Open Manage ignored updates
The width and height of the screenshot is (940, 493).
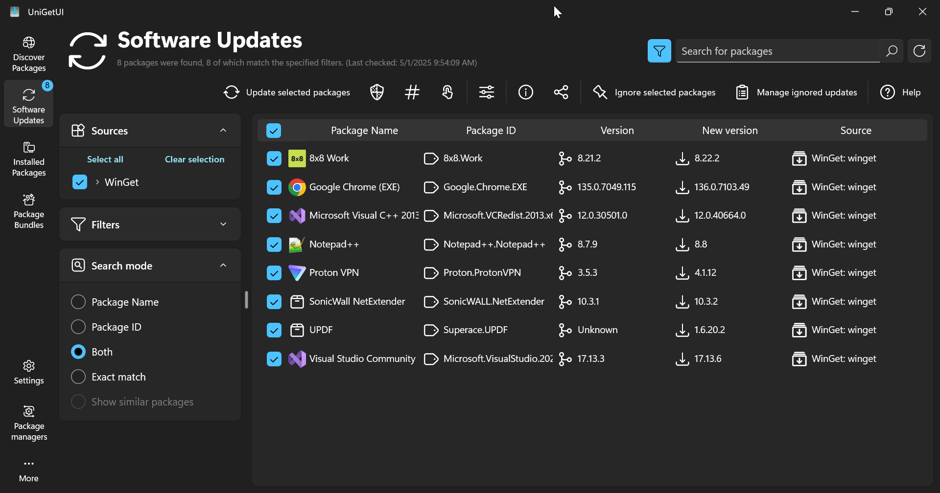click(x=796, y=92)
